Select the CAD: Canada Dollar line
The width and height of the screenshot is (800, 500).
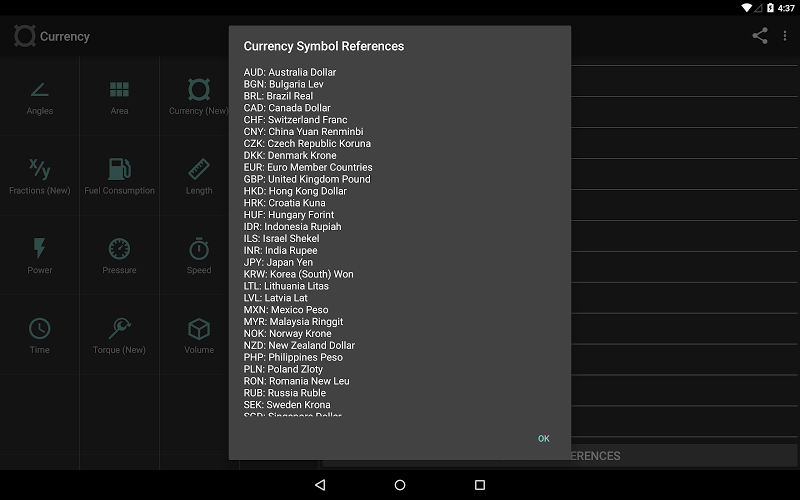coord(287,108)
